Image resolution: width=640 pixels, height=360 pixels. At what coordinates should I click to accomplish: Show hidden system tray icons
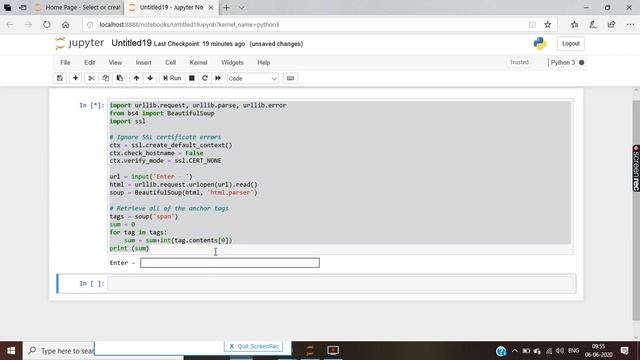[x=515, y=351]
